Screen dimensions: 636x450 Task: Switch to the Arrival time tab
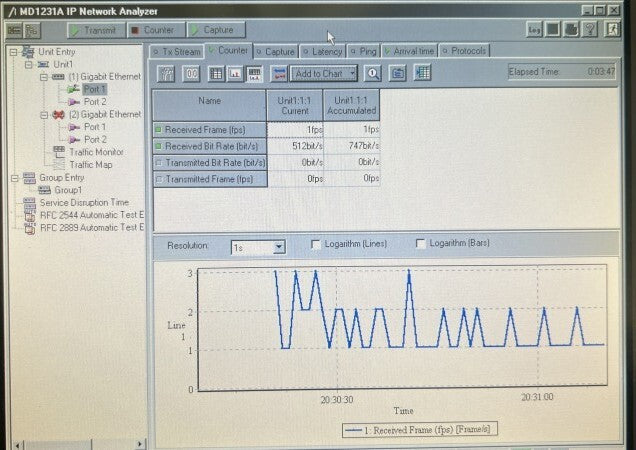pos(410,51)
